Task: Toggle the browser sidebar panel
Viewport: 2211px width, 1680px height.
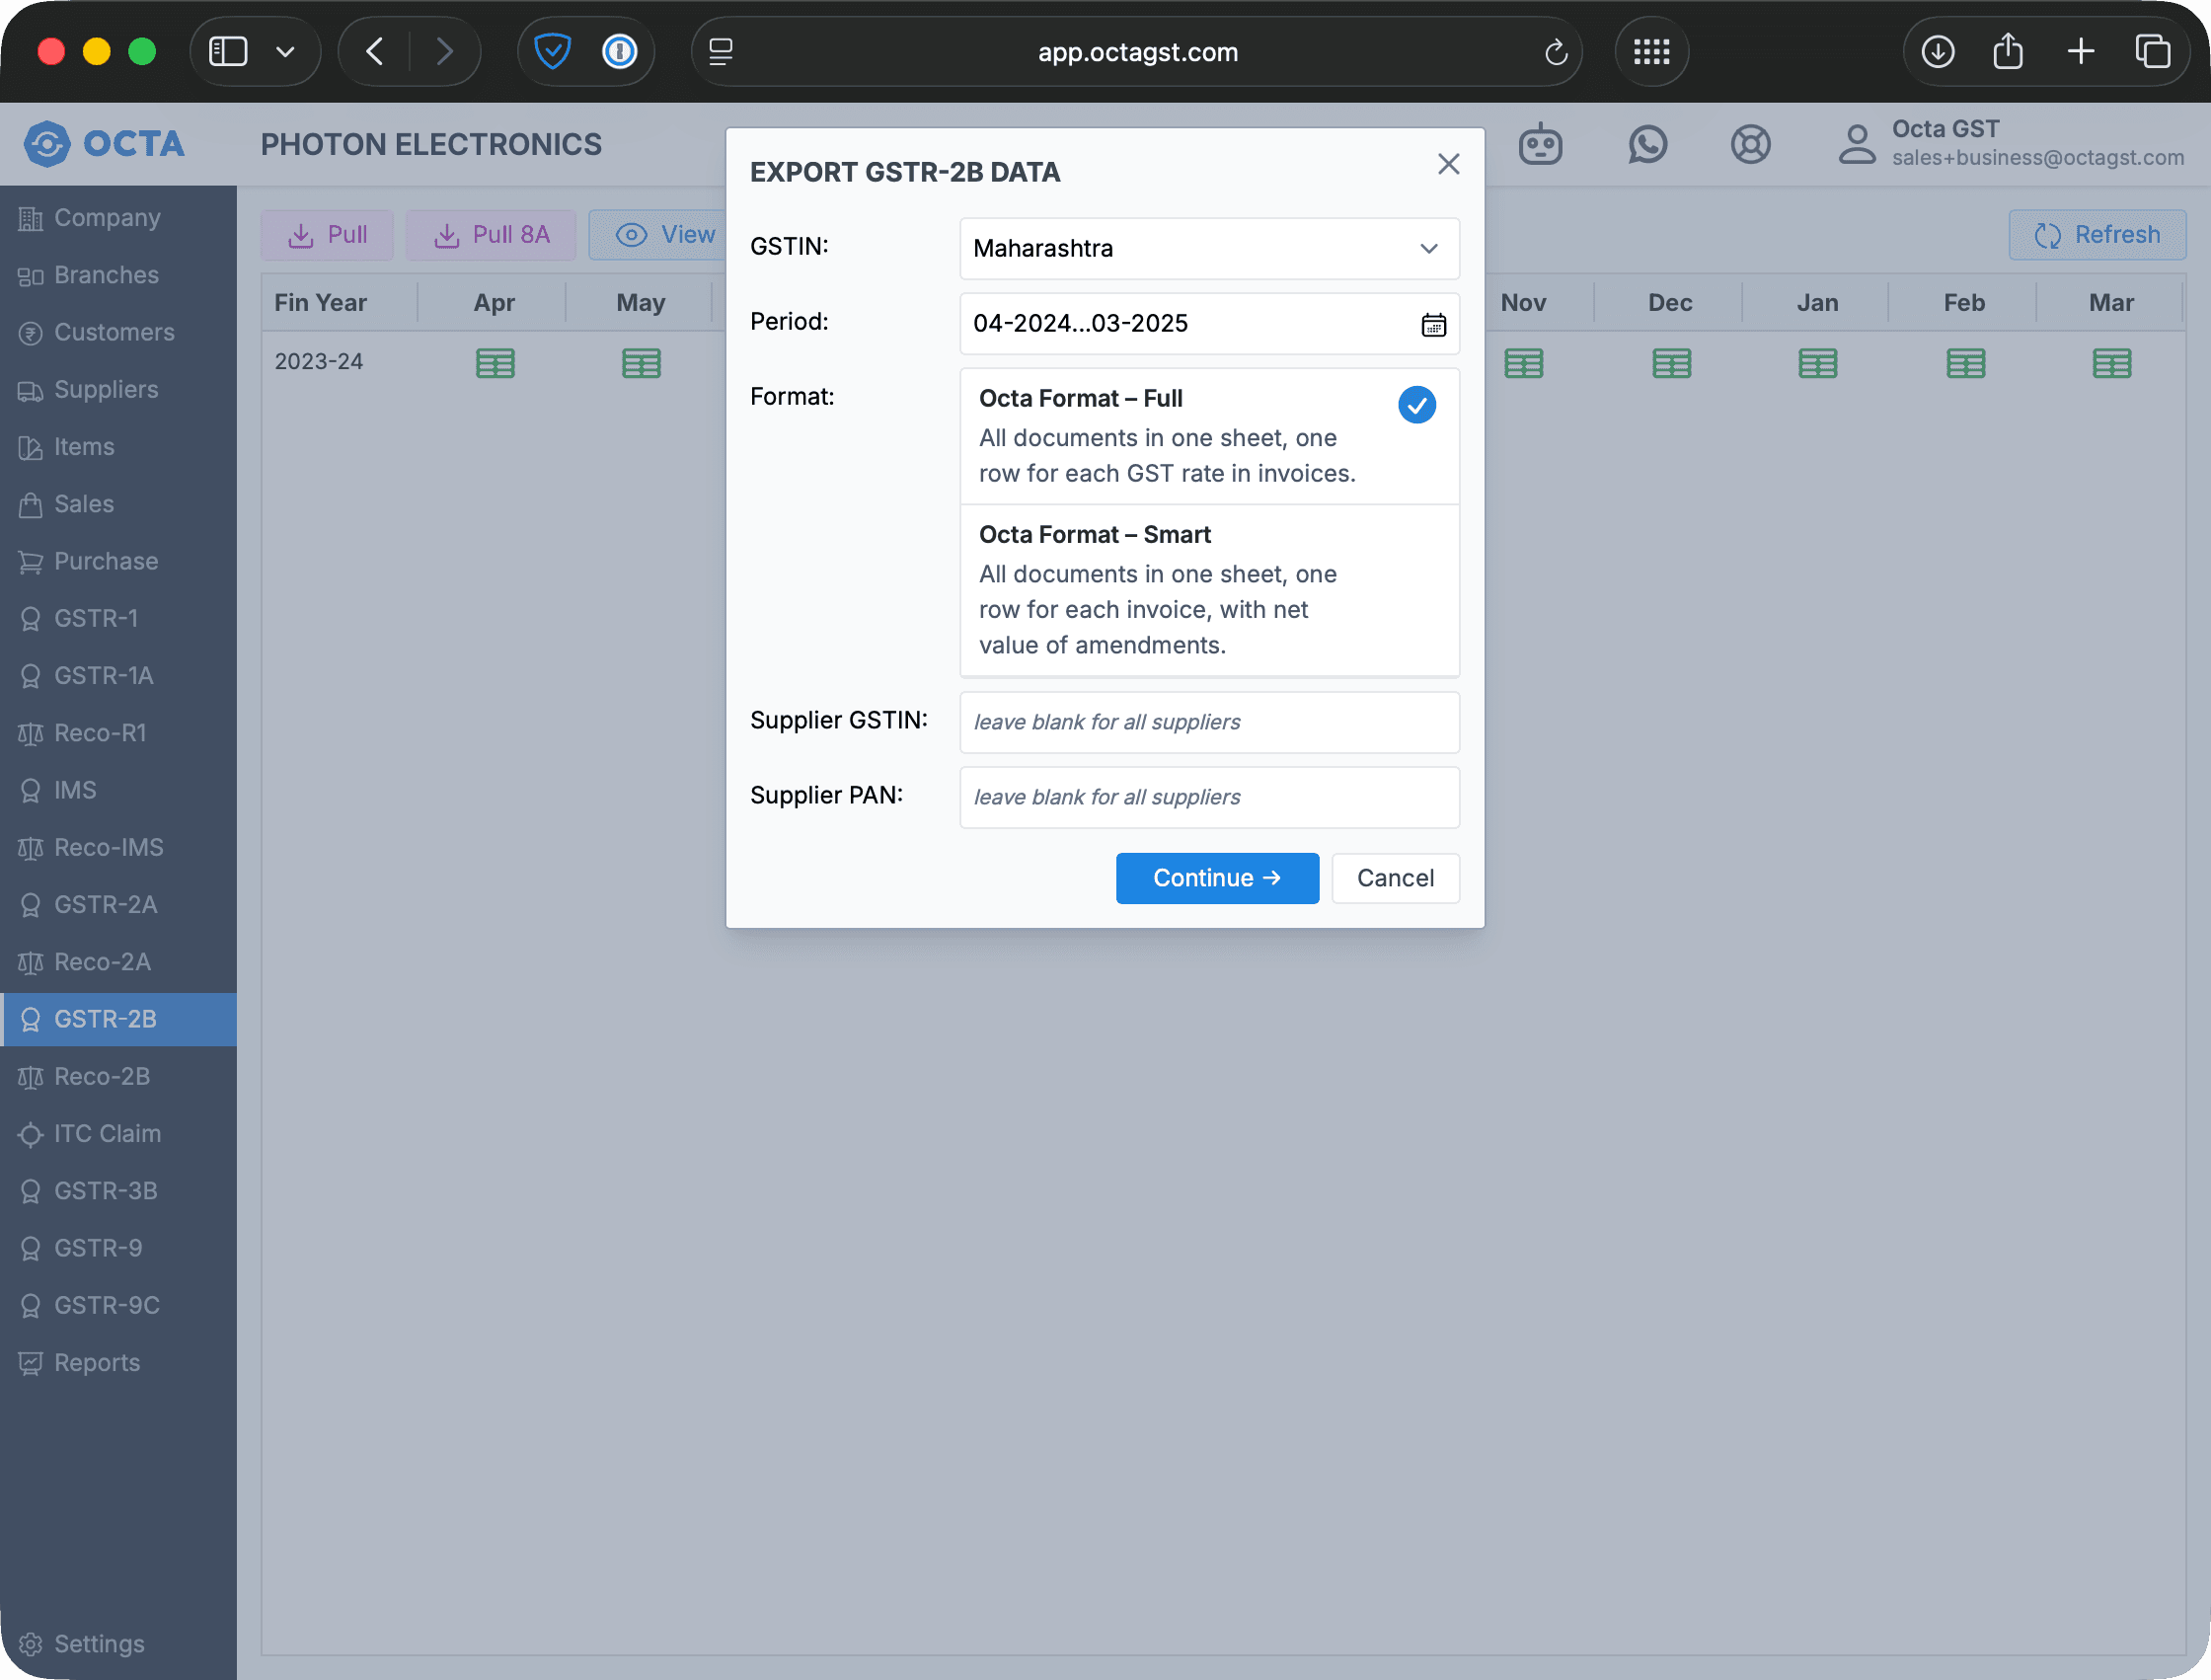Action: coord(228,51)
